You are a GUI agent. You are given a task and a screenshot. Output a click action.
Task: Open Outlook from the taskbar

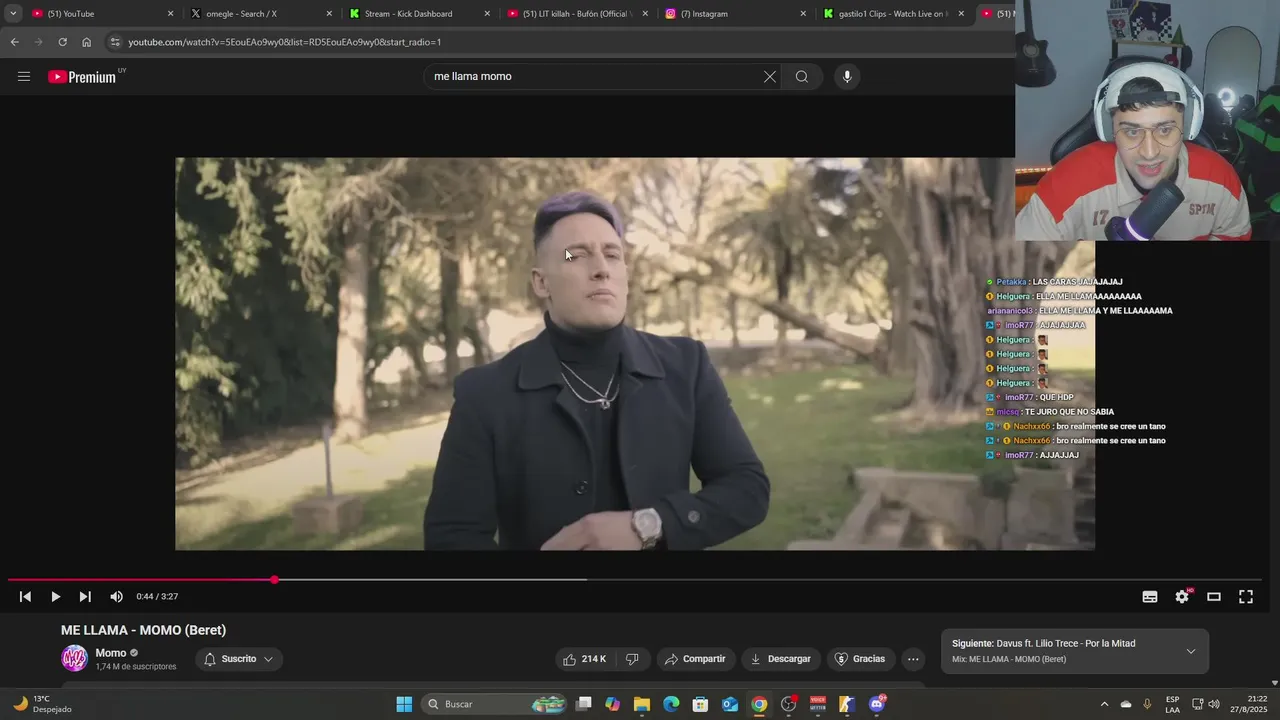pyautogui.click(x=730, y=704)
